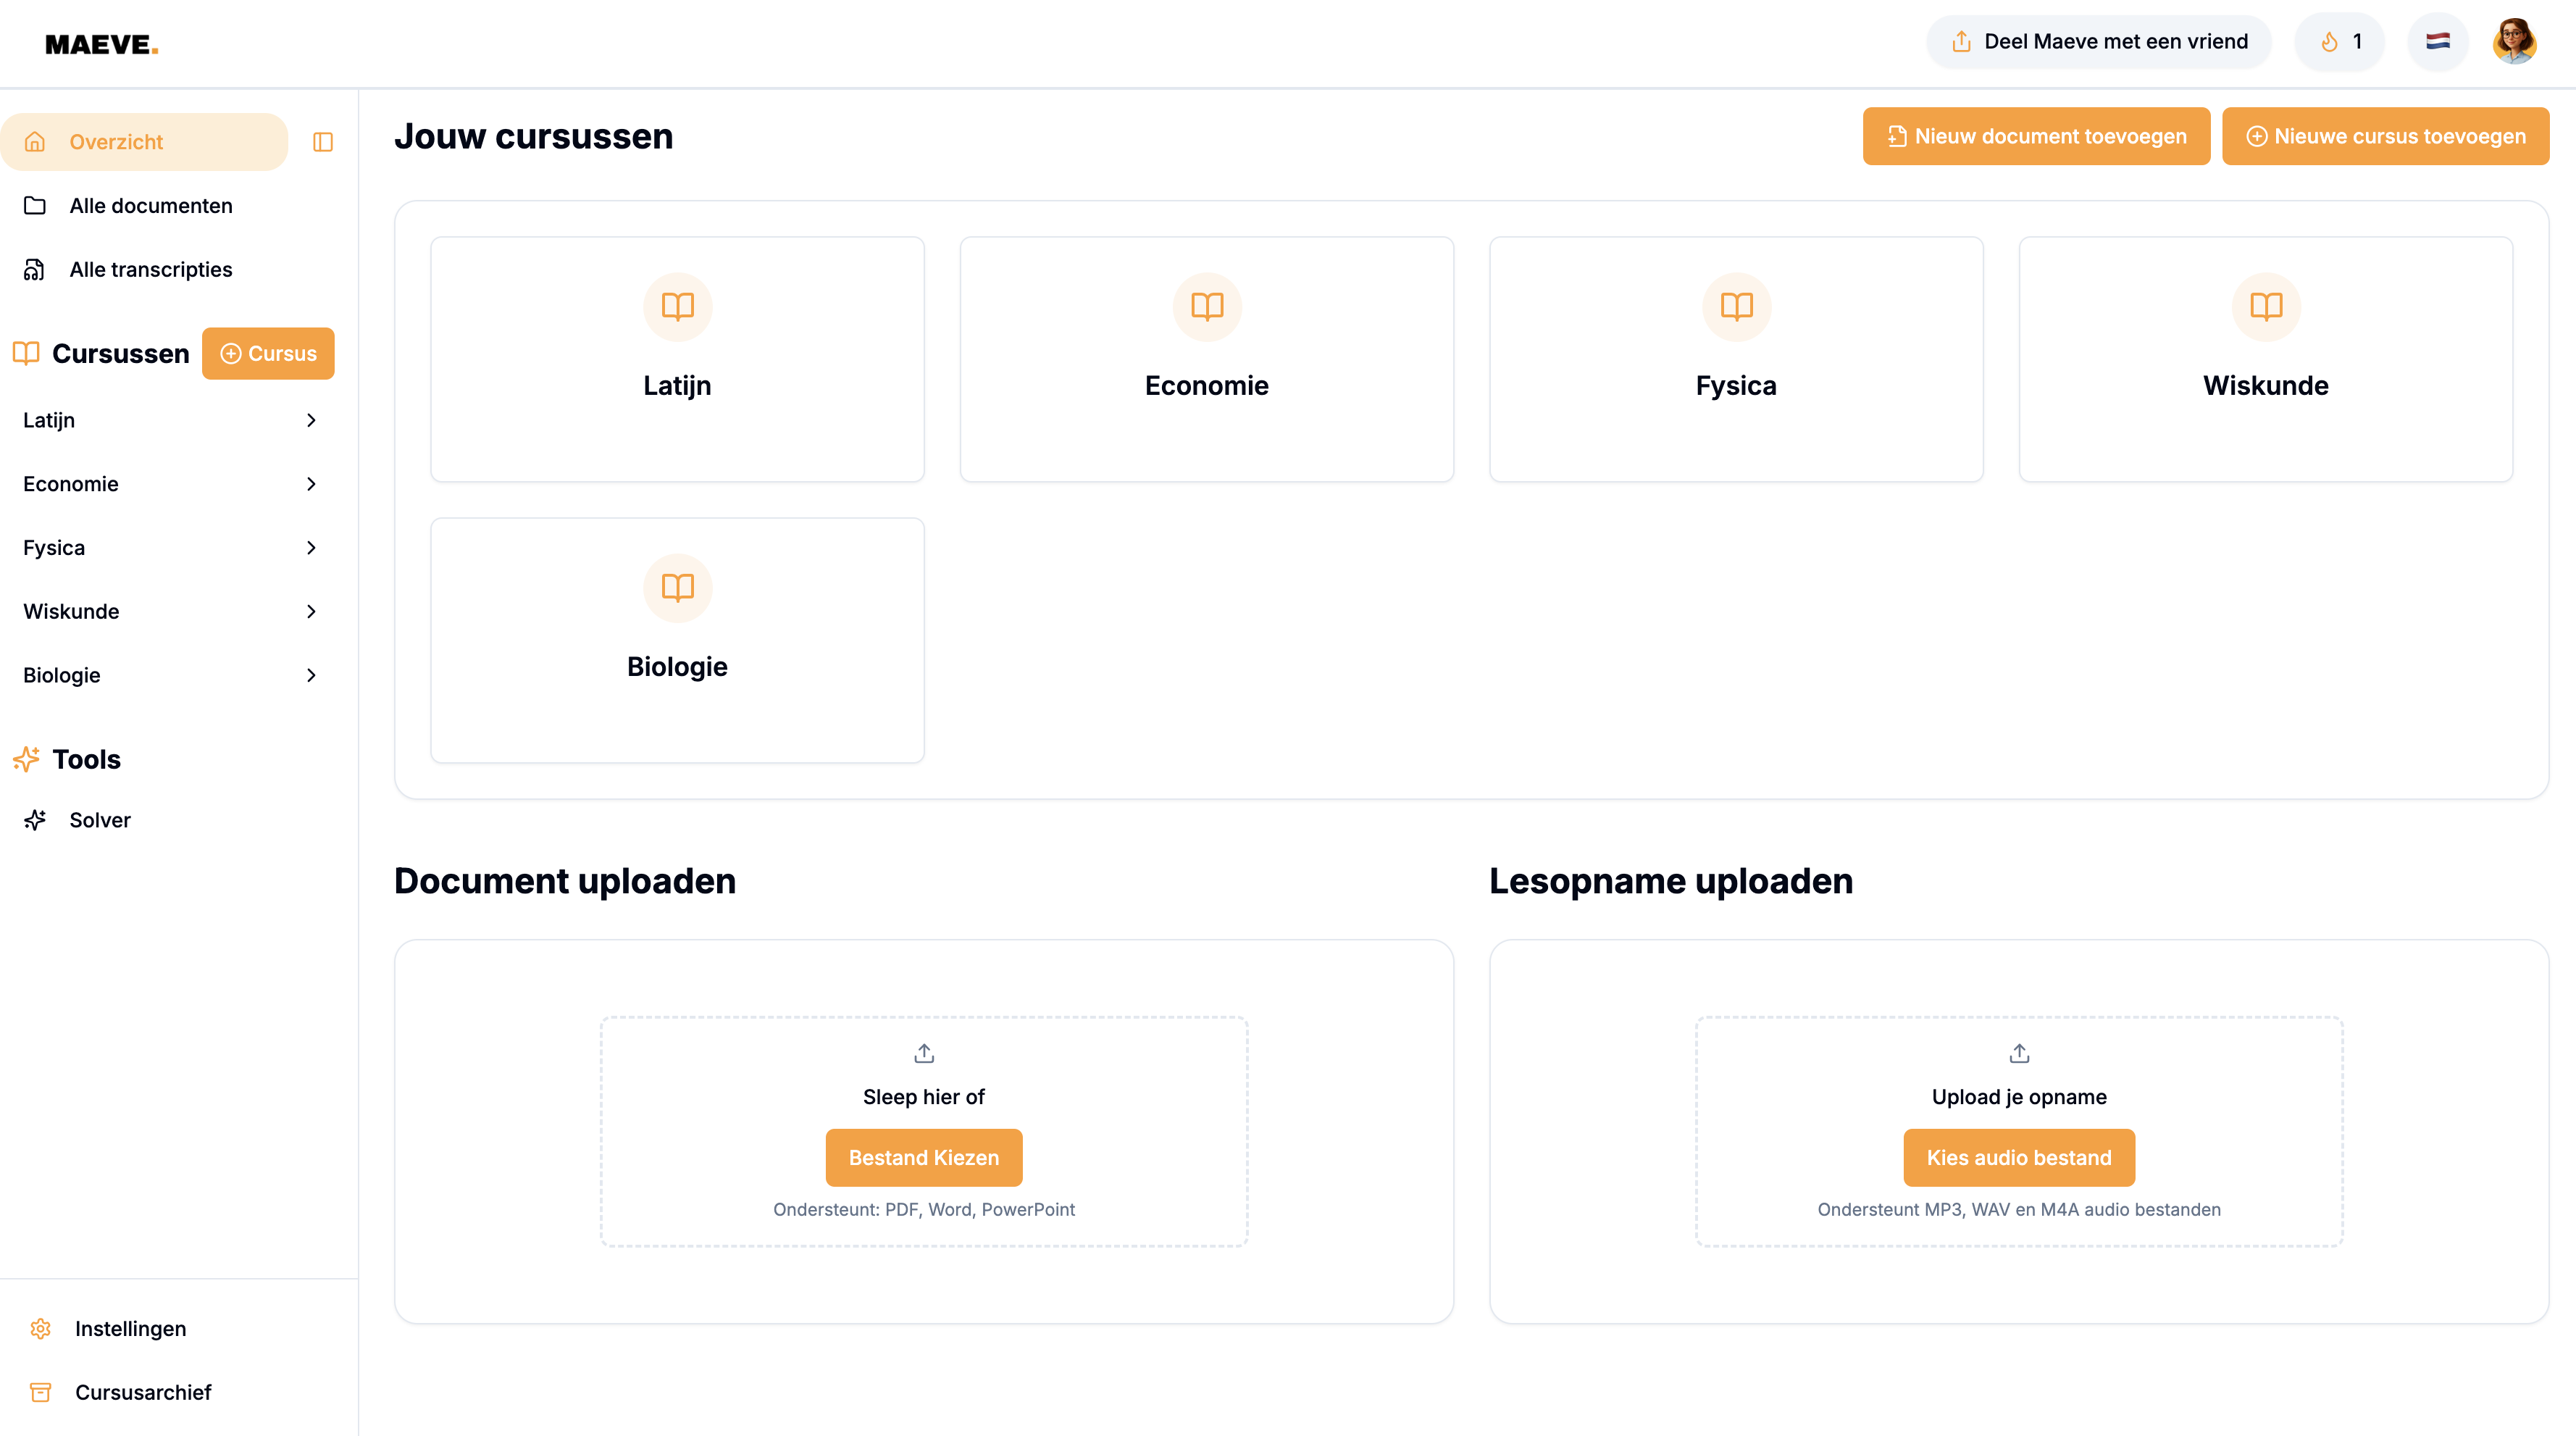Expand the Biologie course chevron
This screenshot has height=1436, width=2576.
311,675
